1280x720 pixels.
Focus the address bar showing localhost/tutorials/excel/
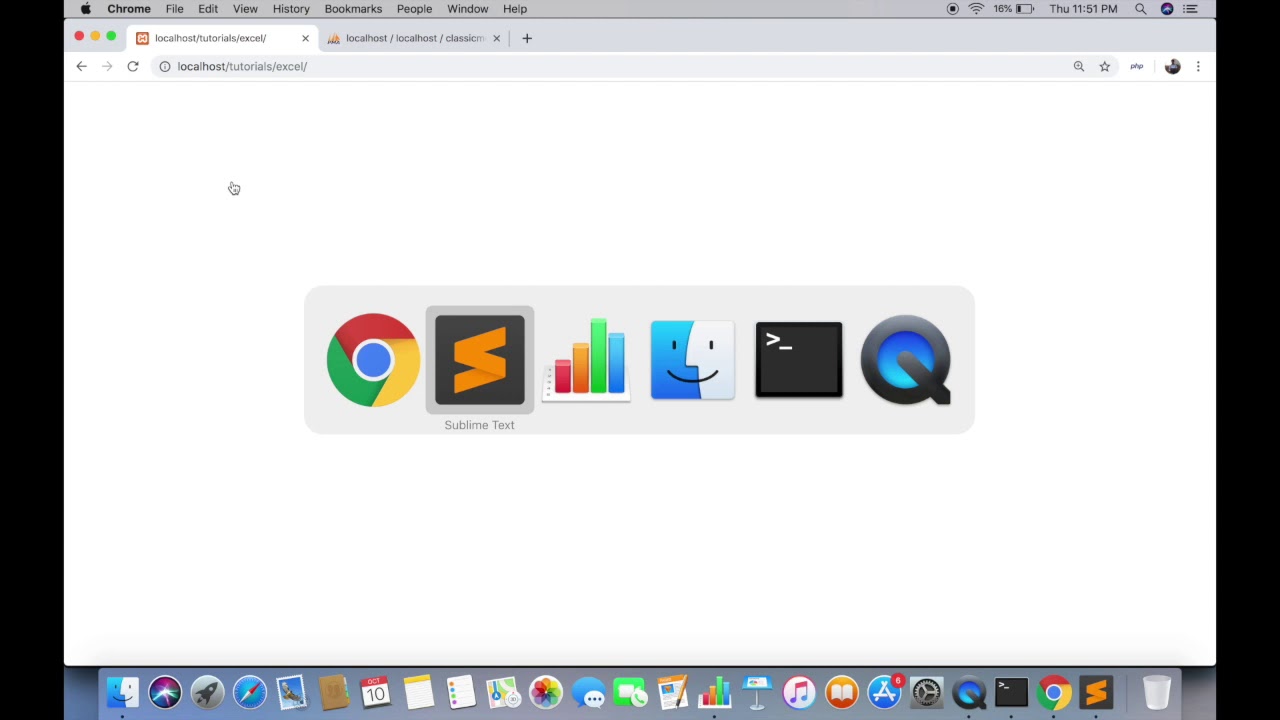[620, 66]
